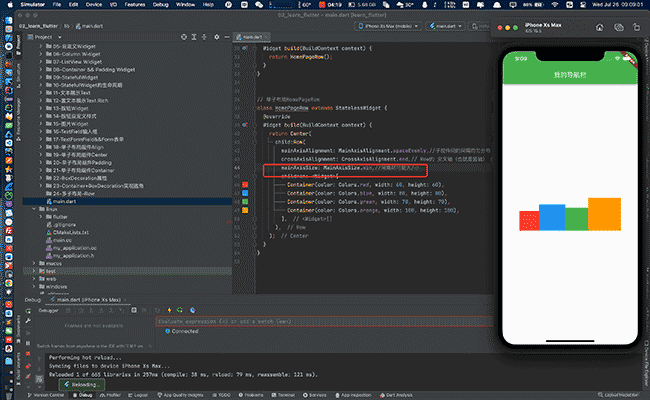Click red color swatch in gutter
The height and width of the screenshot is (400, 650).
click(x=245, y=184)
